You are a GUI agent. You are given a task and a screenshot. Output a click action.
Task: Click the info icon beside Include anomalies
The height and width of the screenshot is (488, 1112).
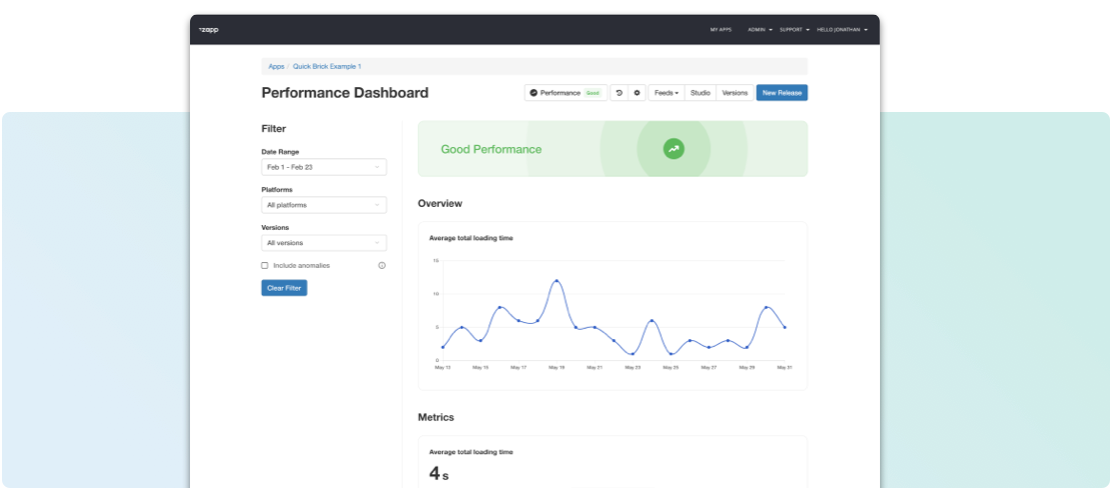point(382,266)
